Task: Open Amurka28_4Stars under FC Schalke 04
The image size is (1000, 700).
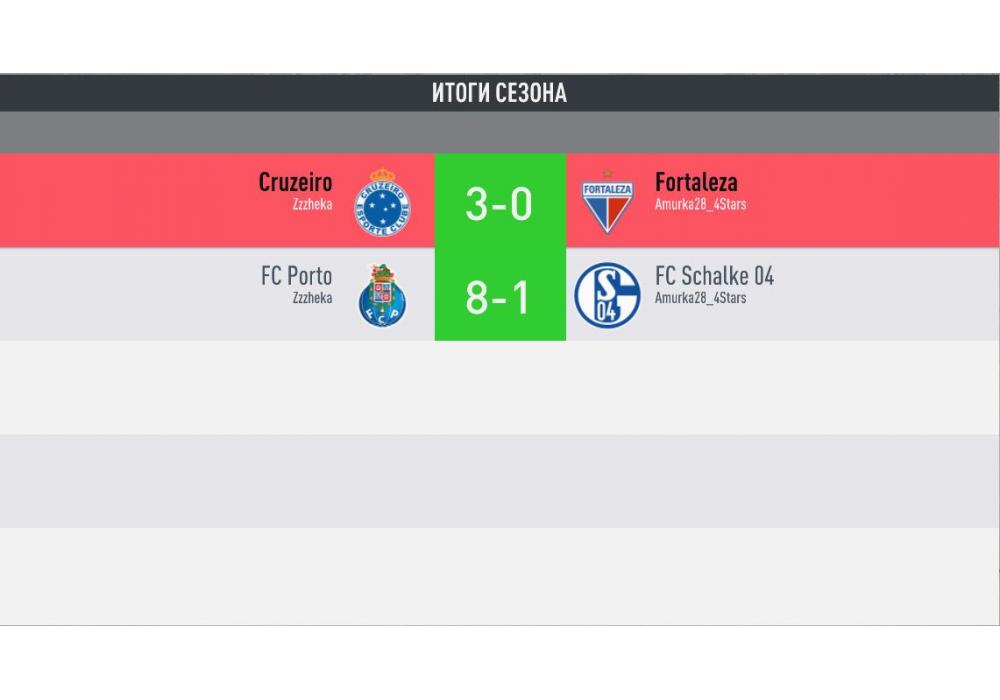Action: pyautogui.click(x=700, y=298)
